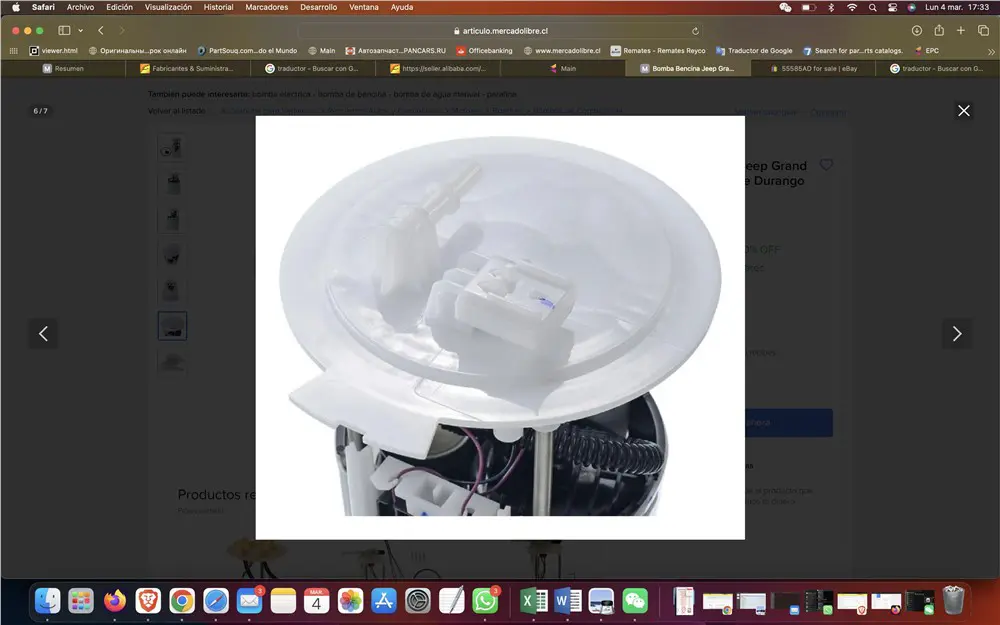The width and height of the screenshot is (1000, 625).
Task: Open Safari downloads icon
Action: click(x=916, y=31)
